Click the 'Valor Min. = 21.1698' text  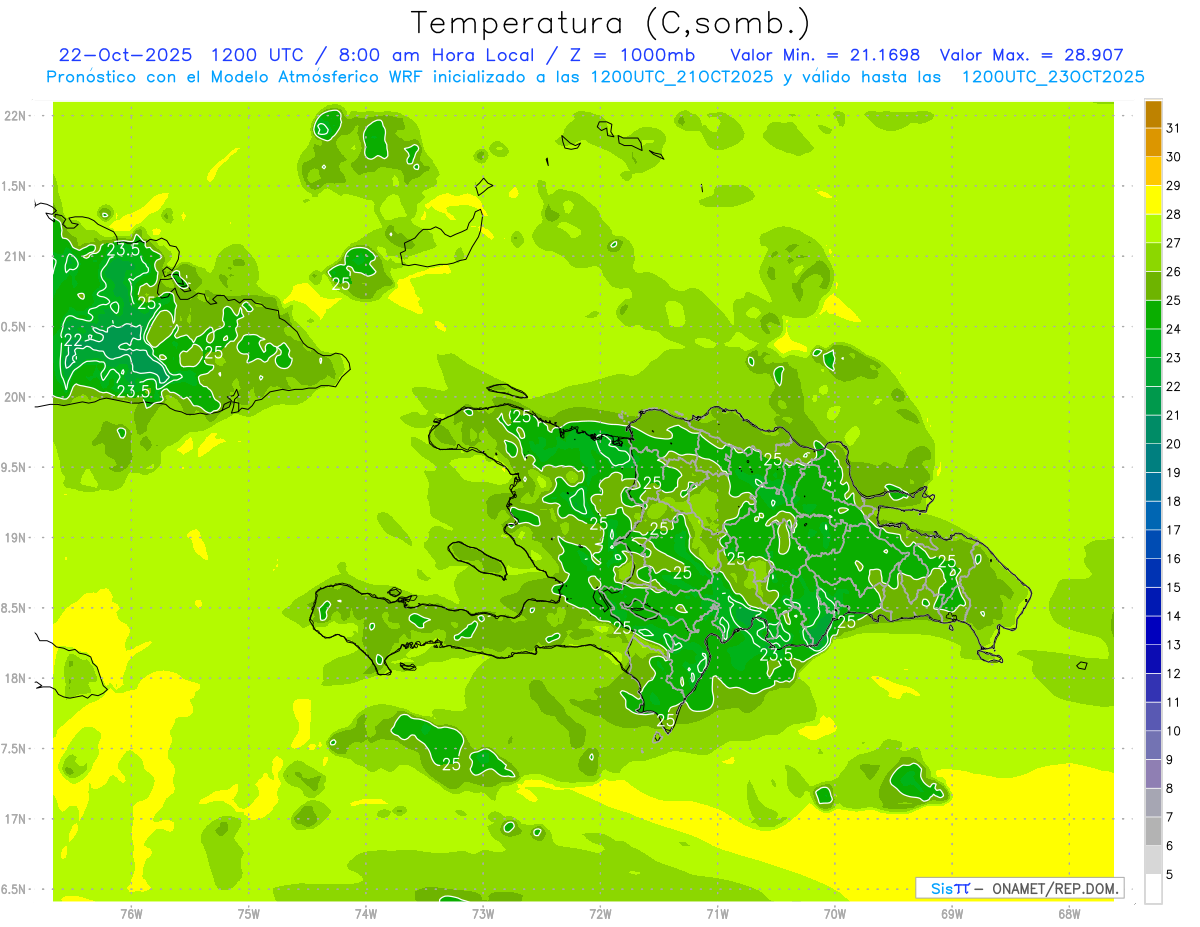825,55
